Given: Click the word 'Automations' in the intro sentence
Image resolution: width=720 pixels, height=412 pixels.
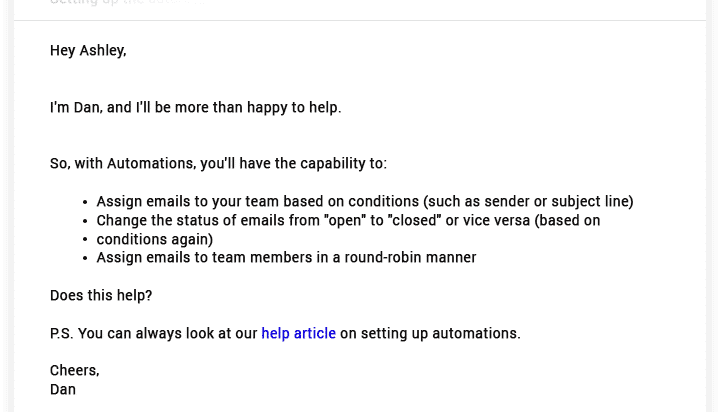Looking at the screenshot, I should coord(152,163).
